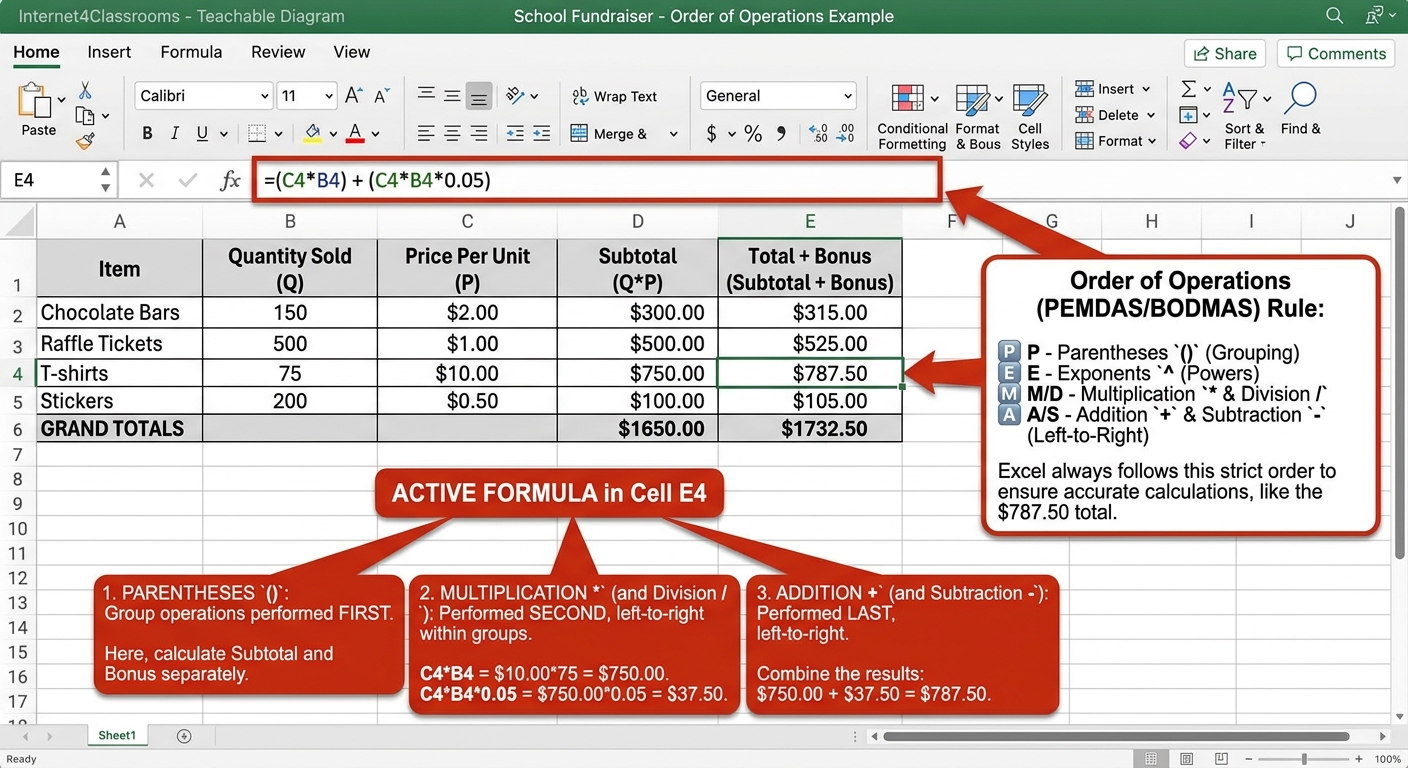This screenshot has width=1408, height=768.
Task: Click the Format Painter brush icon
Action: point(85,141)
